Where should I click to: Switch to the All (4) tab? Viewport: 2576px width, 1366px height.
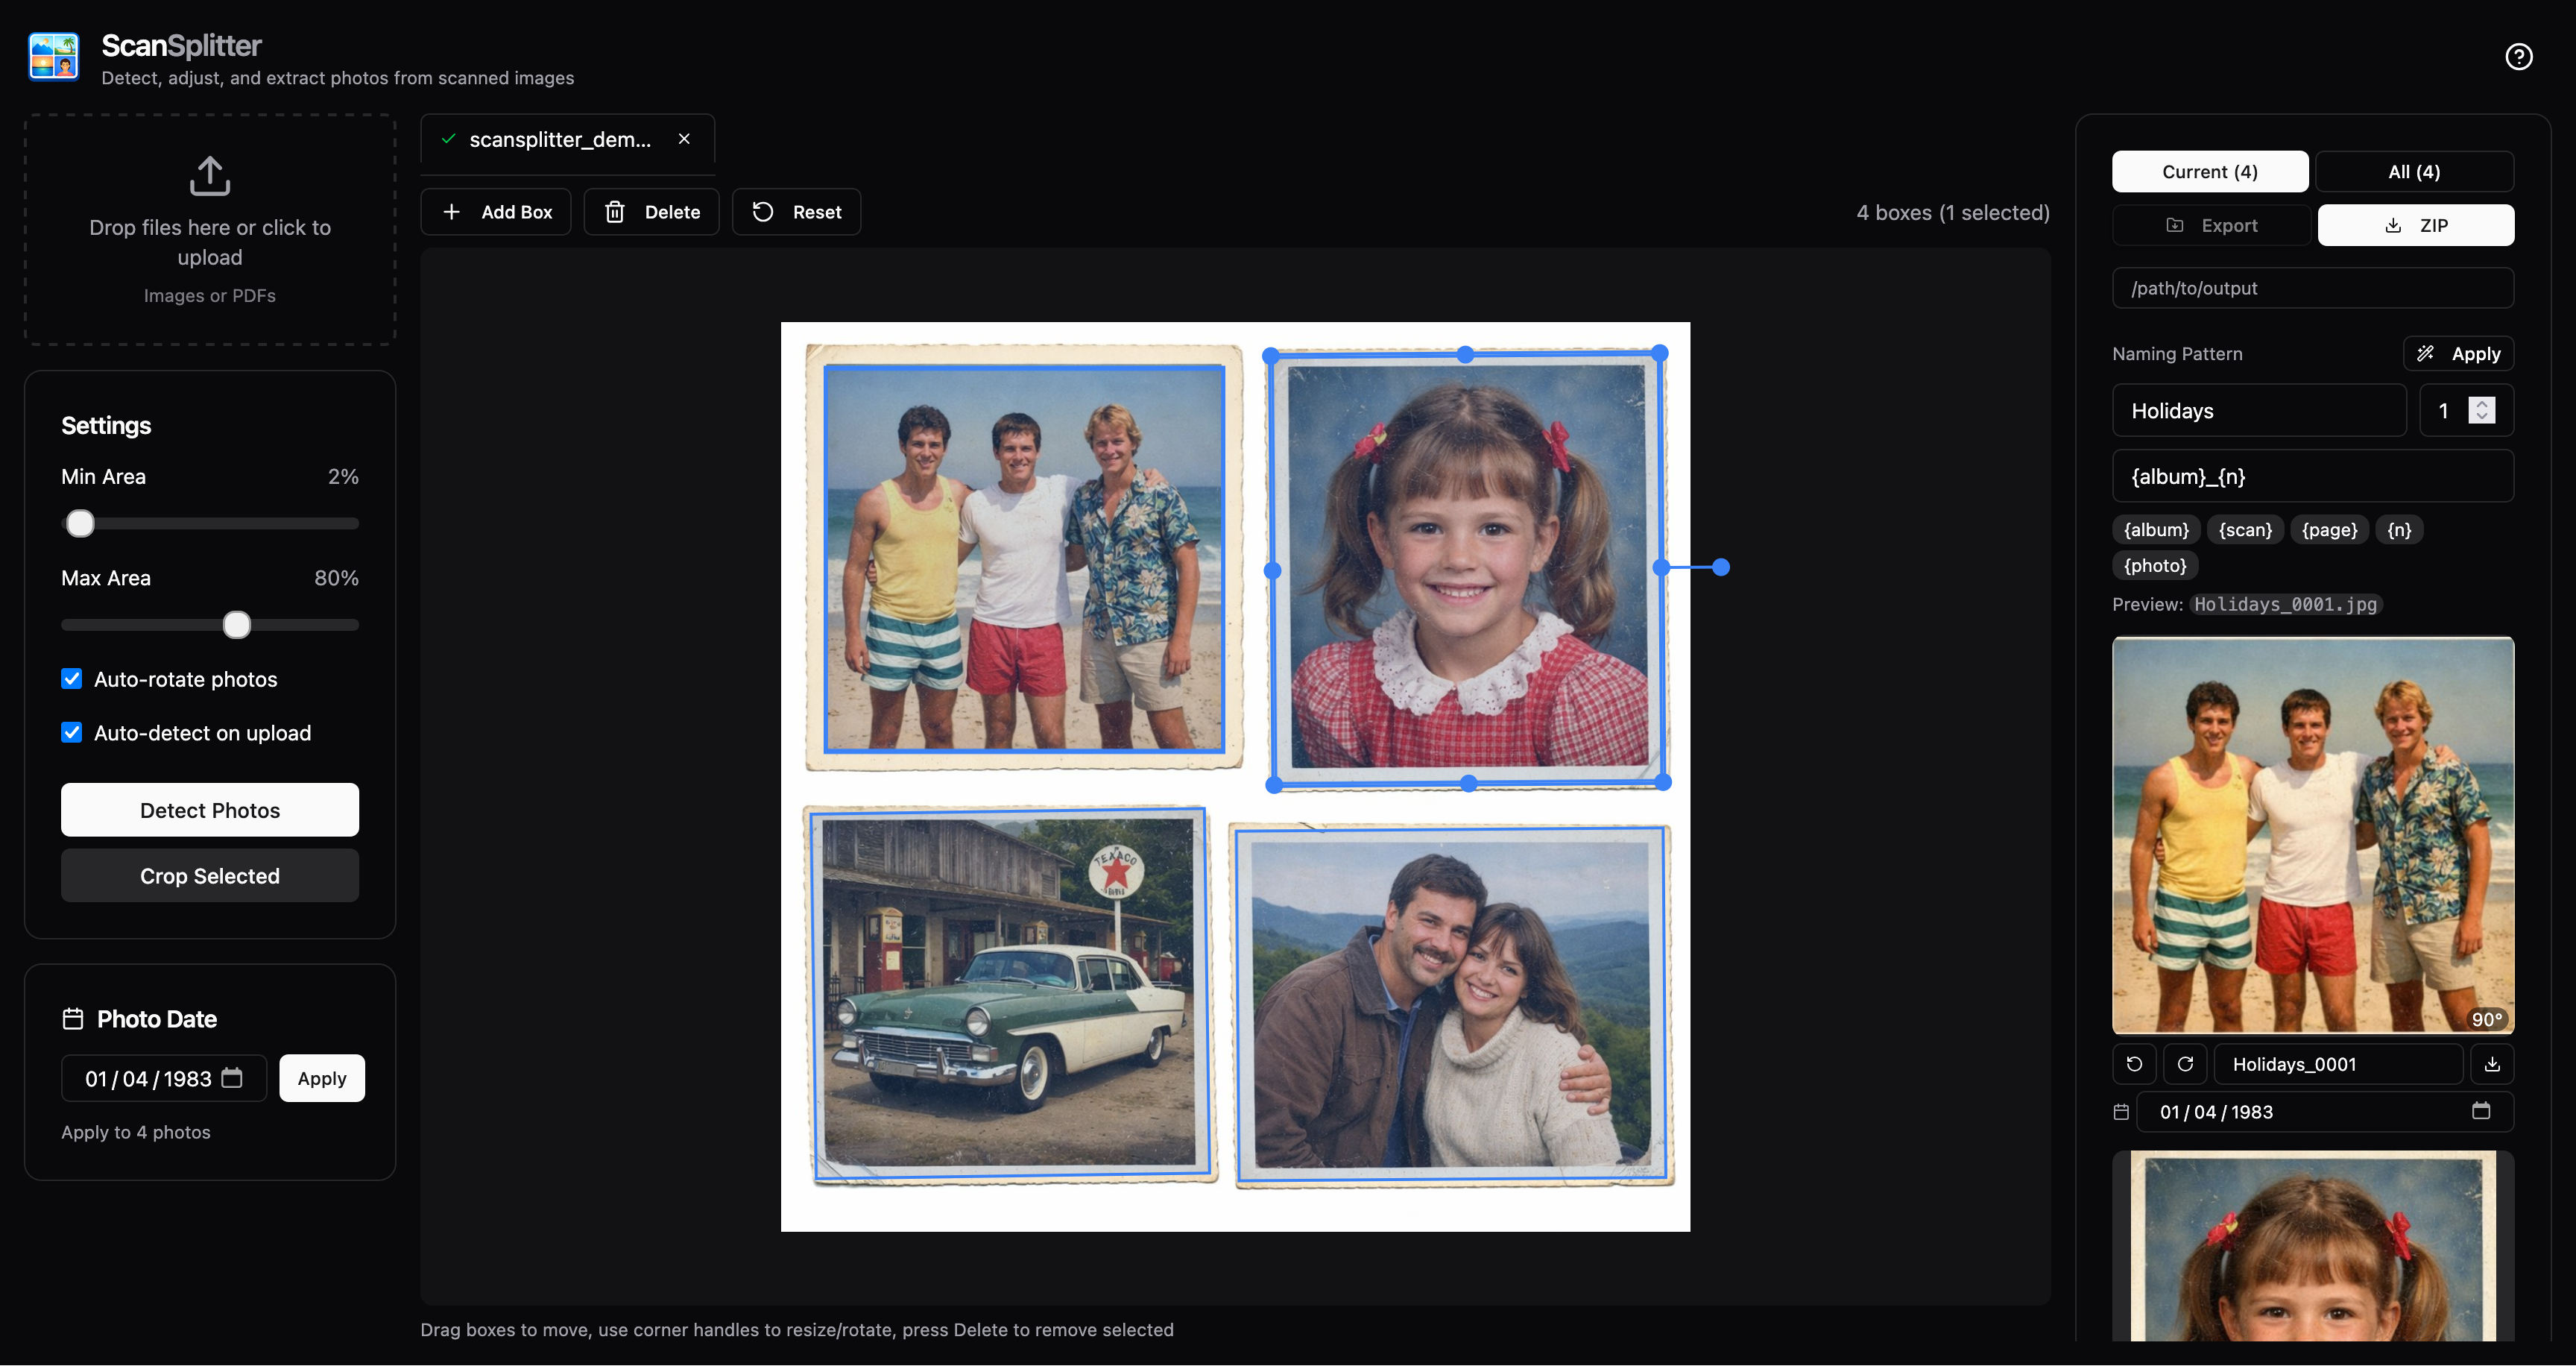coord(2413,172)
